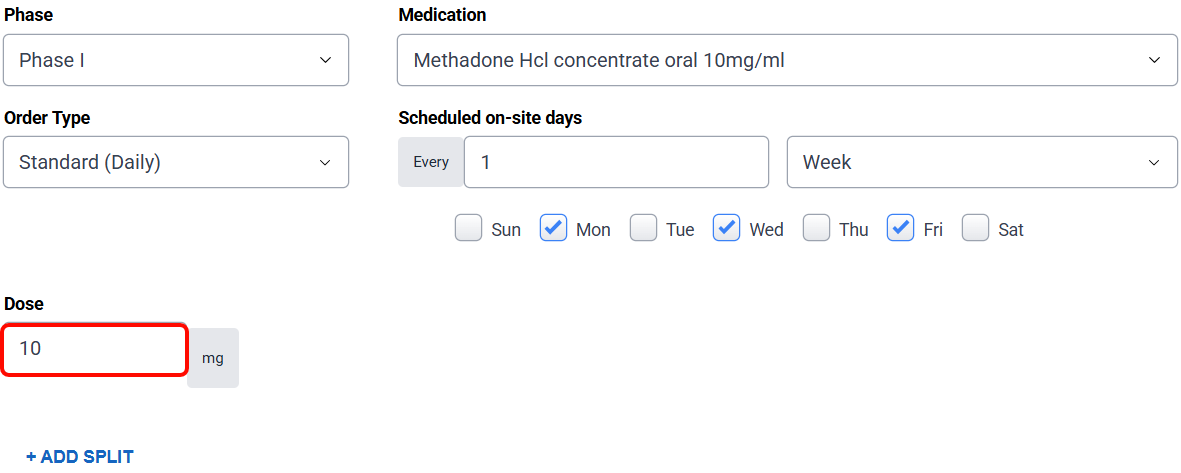Open the Phase dropdown
The height and width of the screenshot is (473, 1181).
point(175,60)
